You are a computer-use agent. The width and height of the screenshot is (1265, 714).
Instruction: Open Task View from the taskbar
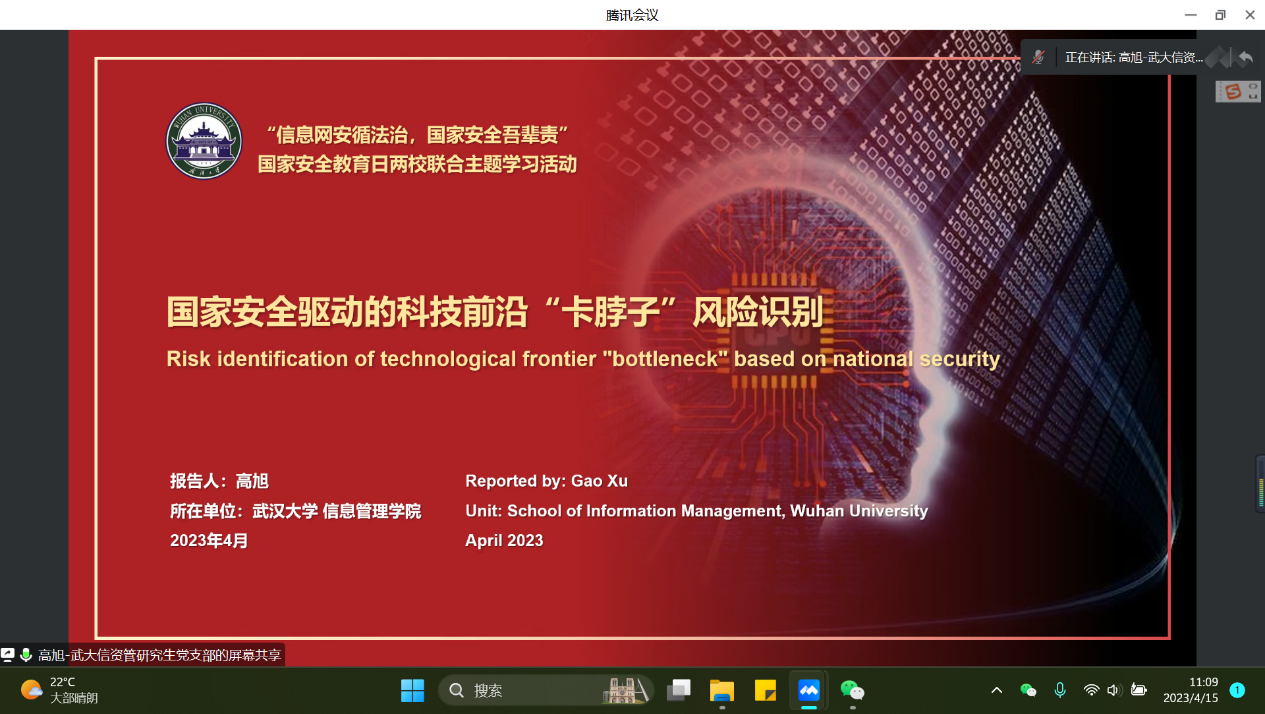tap(679, 690)
